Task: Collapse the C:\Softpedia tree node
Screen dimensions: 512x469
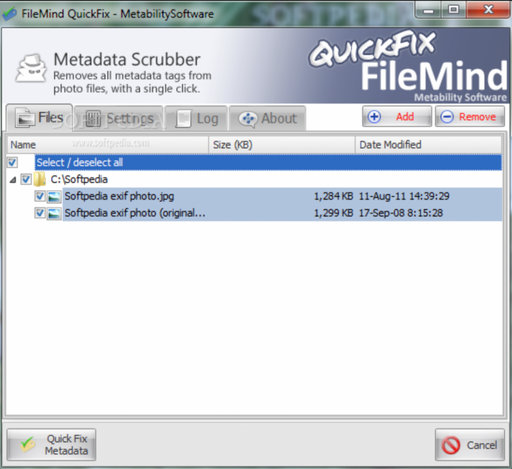Action: (x=13, y=180)
